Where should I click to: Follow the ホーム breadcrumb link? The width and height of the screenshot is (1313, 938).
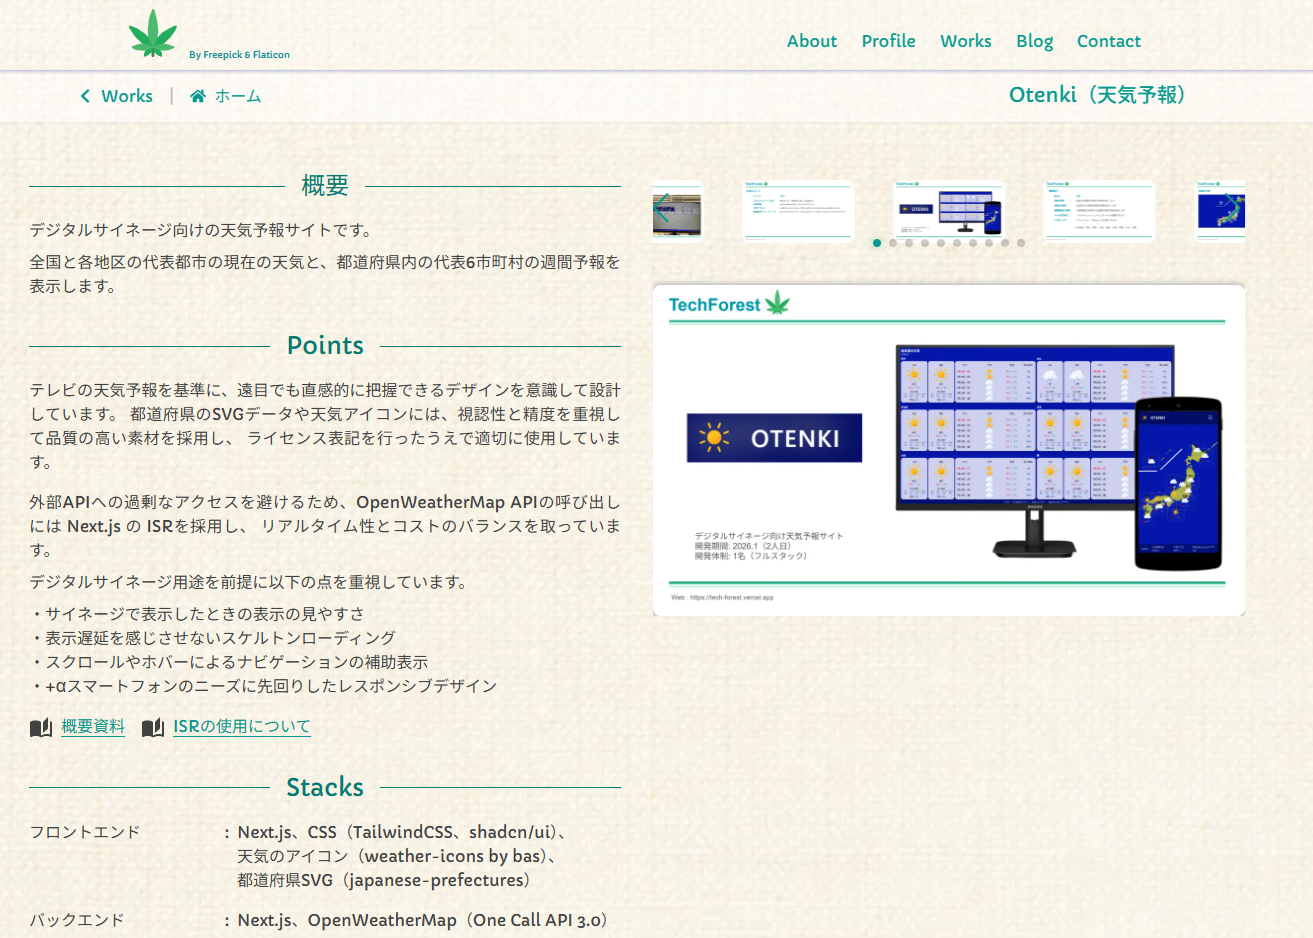pos(238,96)
